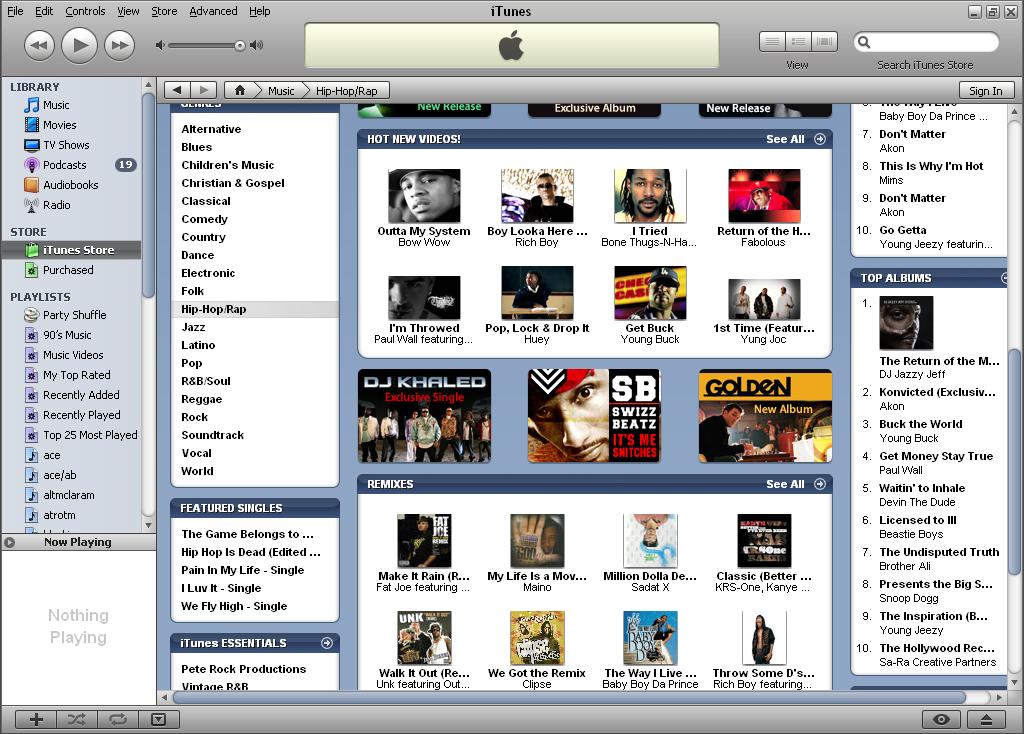Open the Swizz Beatz It's Me Snitches banner
The width and height of the screenshot is (1024, 734).
tap(594, 416)
